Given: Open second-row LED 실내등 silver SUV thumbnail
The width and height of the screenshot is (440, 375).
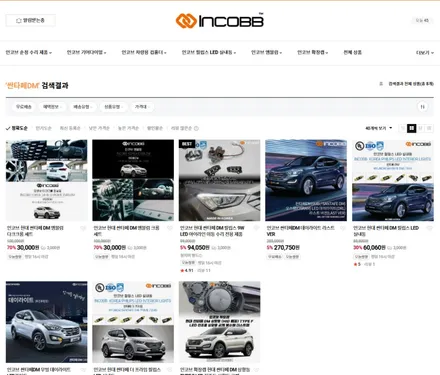Looking at the screenshot, I should 133,322.
